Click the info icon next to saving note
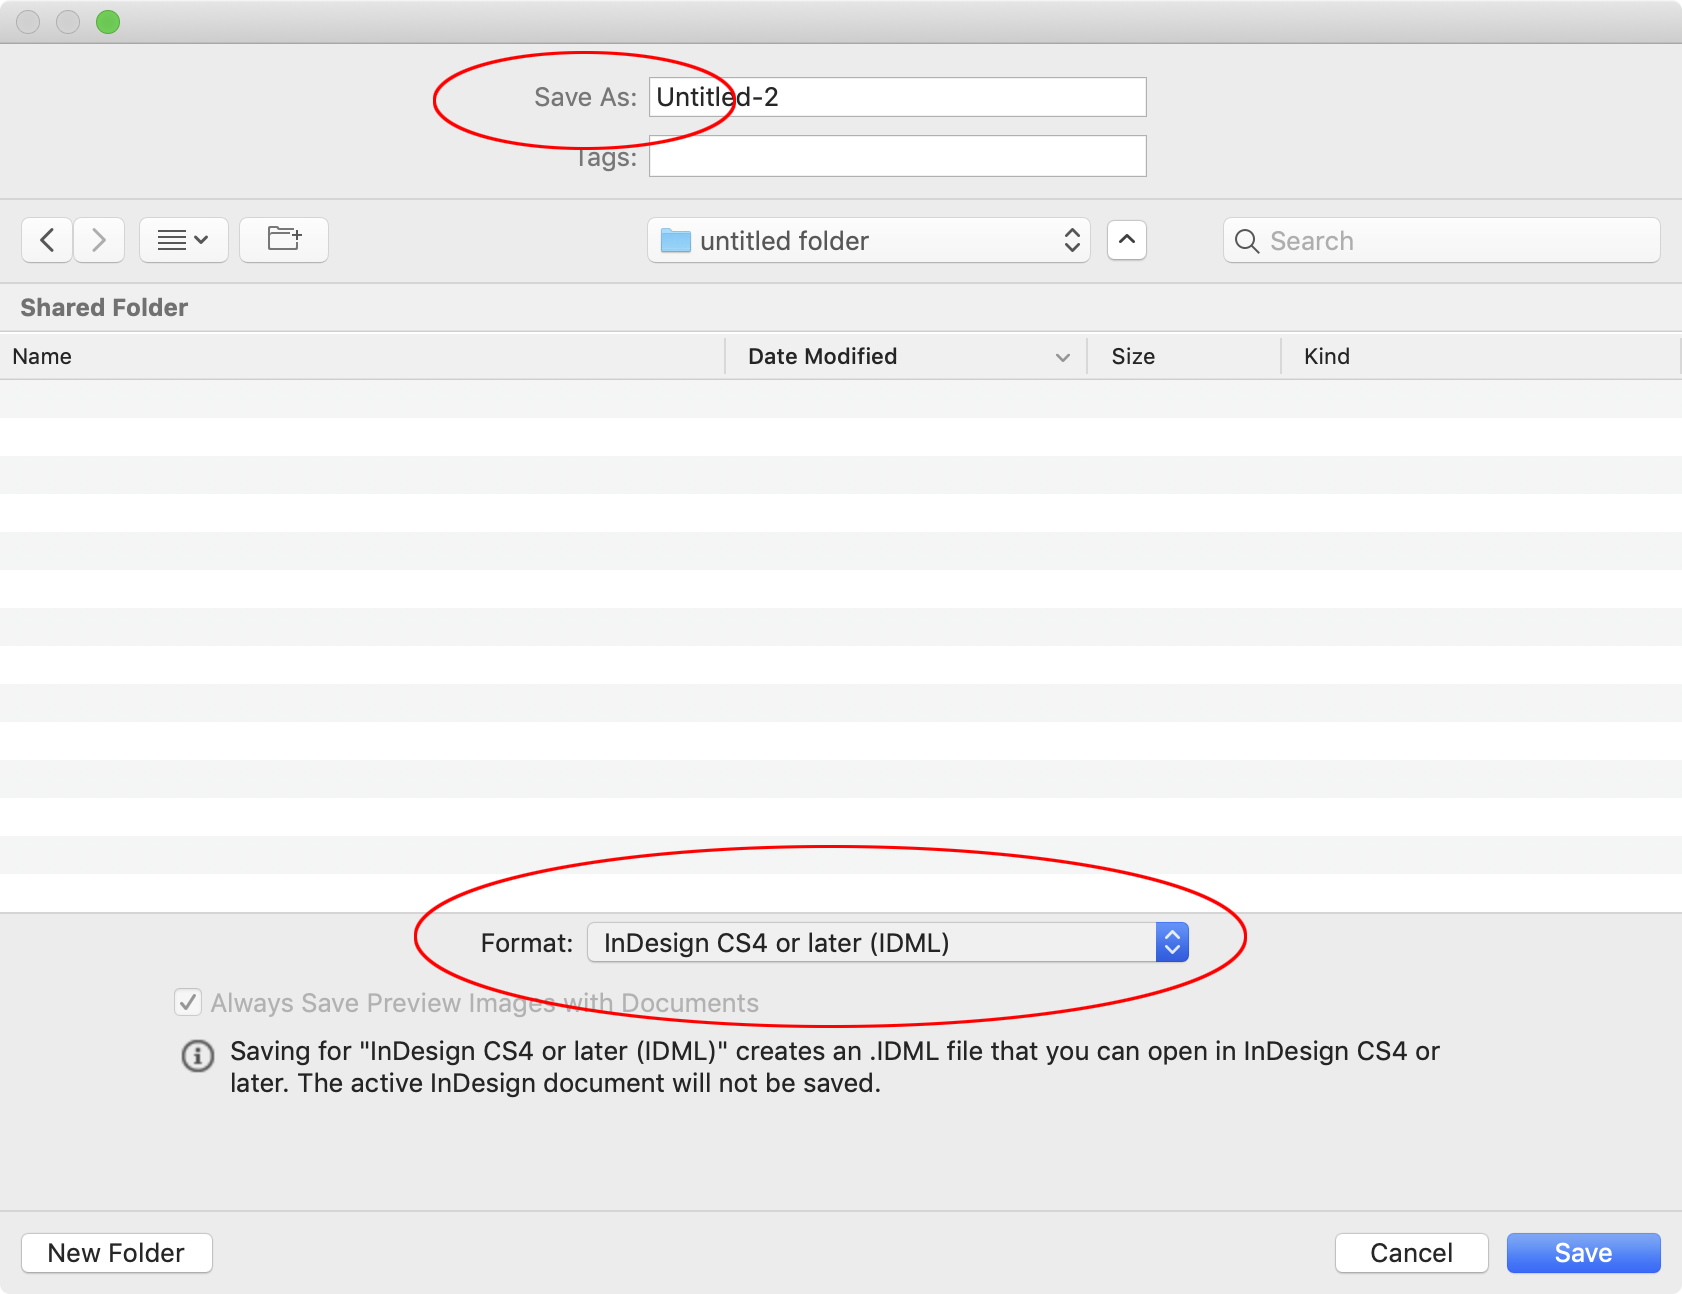Viewport: 1682px width, 1294px height. click(197, 1057)
